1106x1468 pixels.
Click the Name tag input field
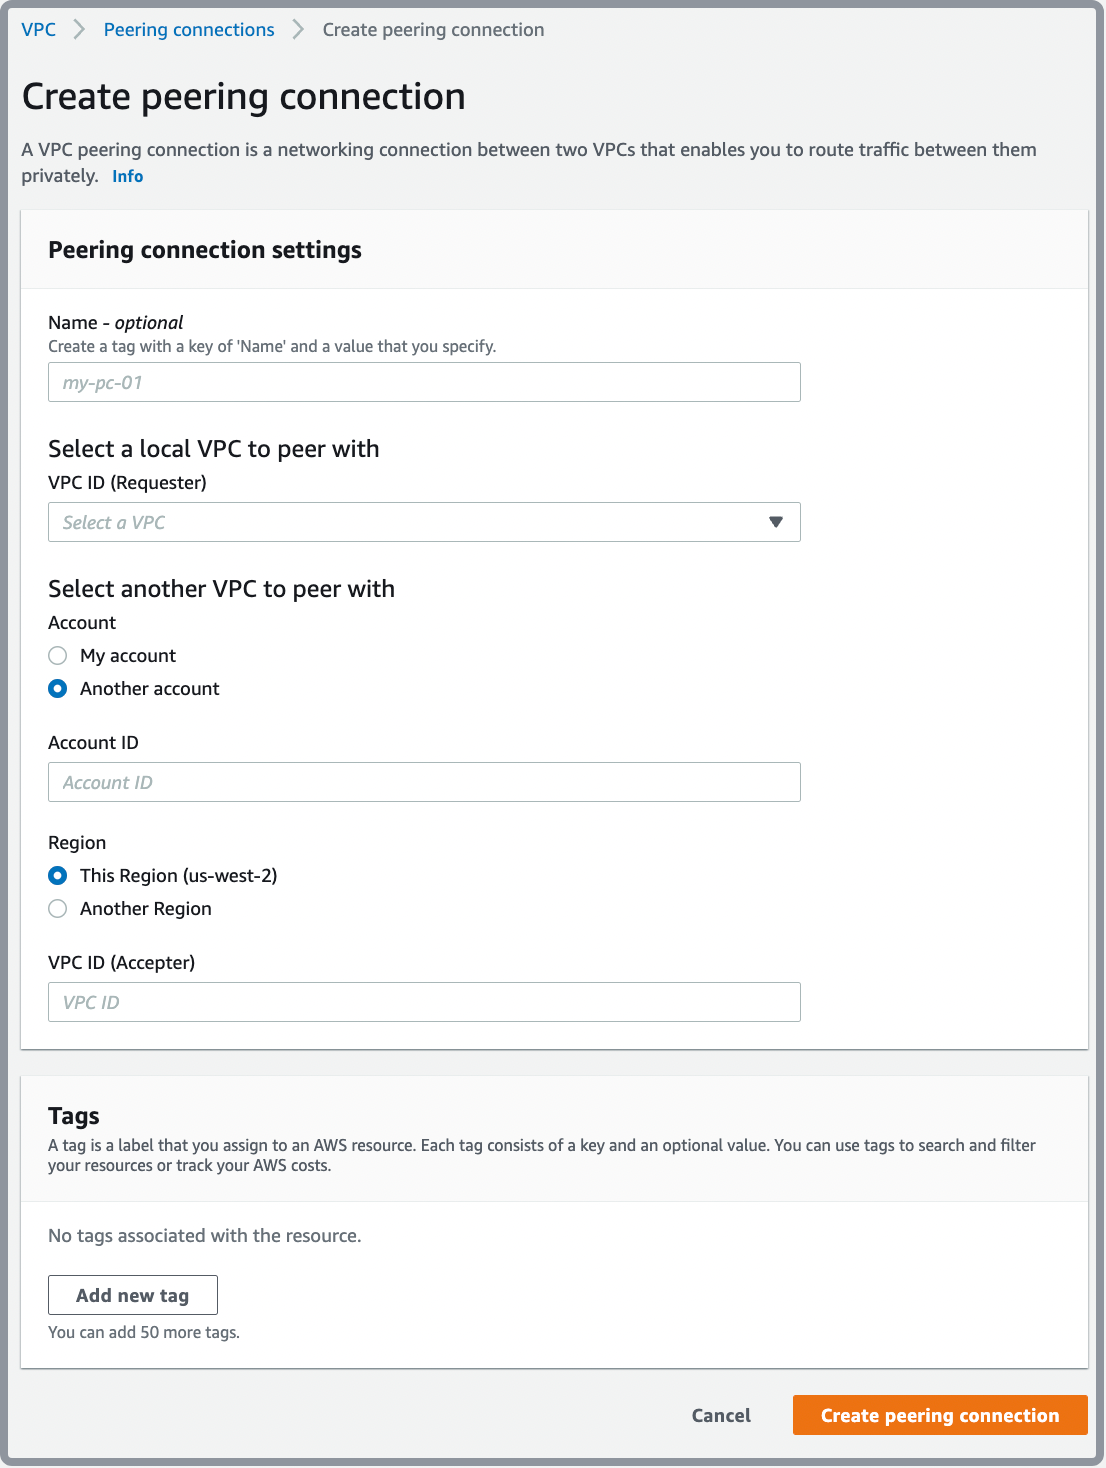pyautogui.click(x=424, y=382)
